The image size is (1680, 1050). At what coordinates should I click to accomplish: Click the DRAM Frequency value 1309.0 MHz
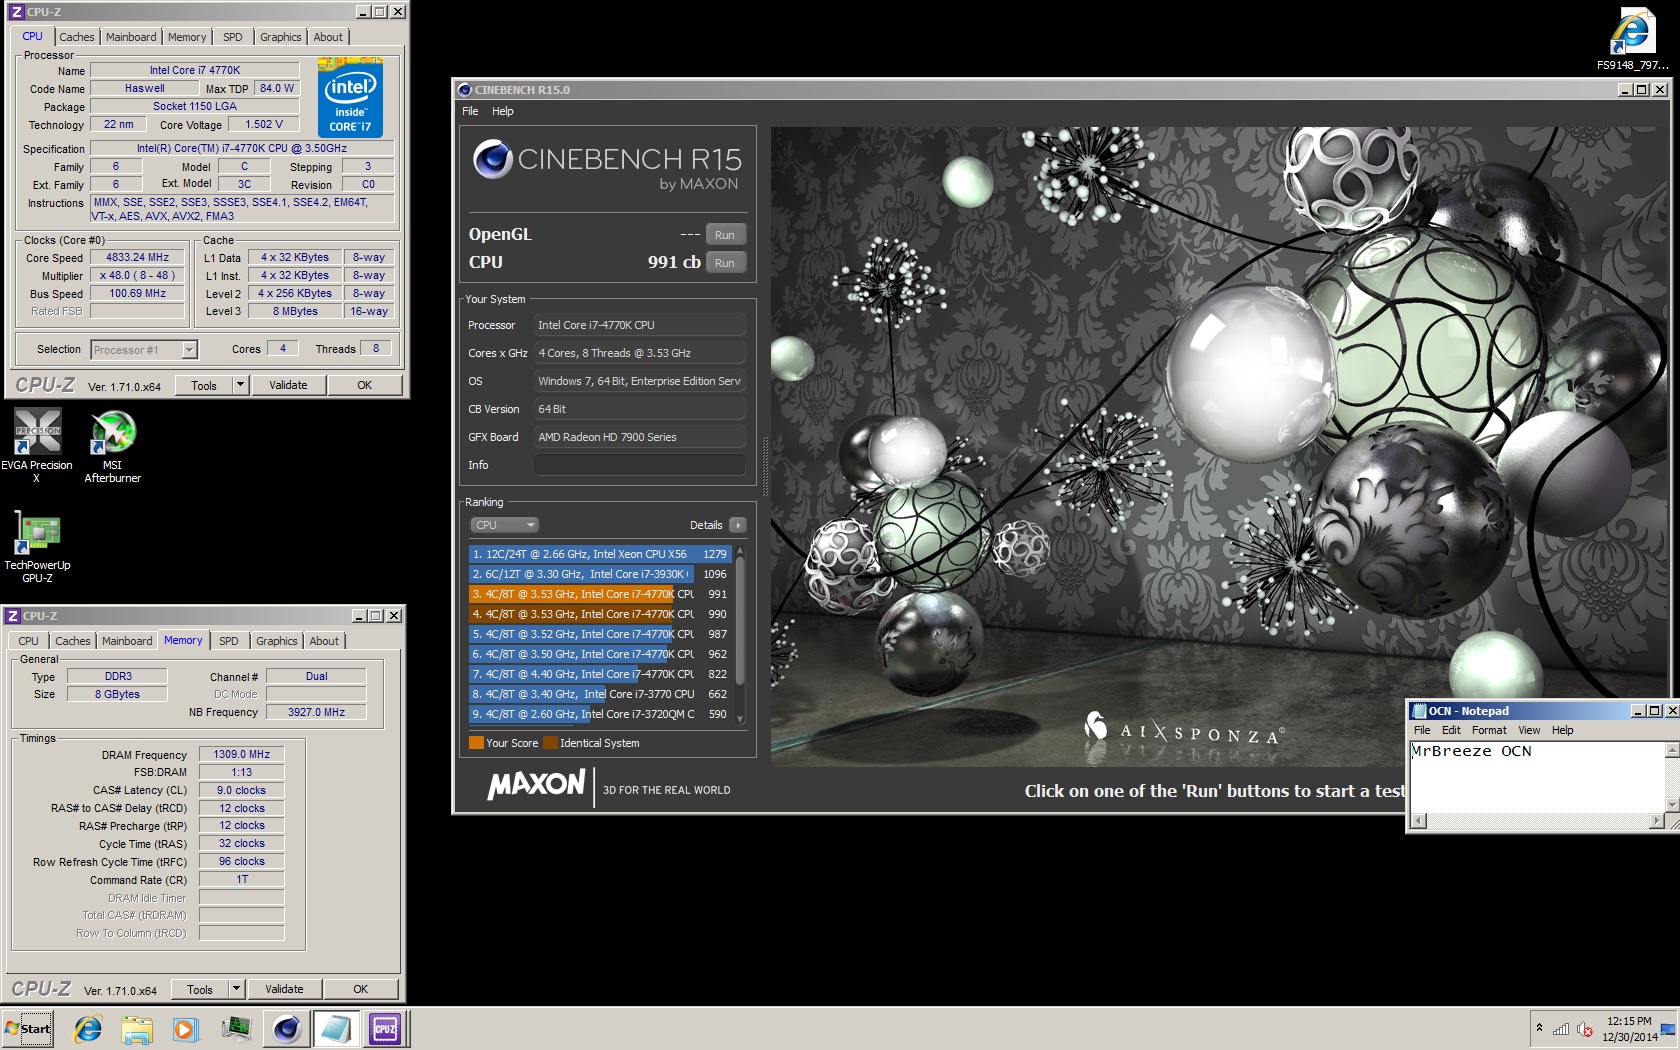click(241, 754)
